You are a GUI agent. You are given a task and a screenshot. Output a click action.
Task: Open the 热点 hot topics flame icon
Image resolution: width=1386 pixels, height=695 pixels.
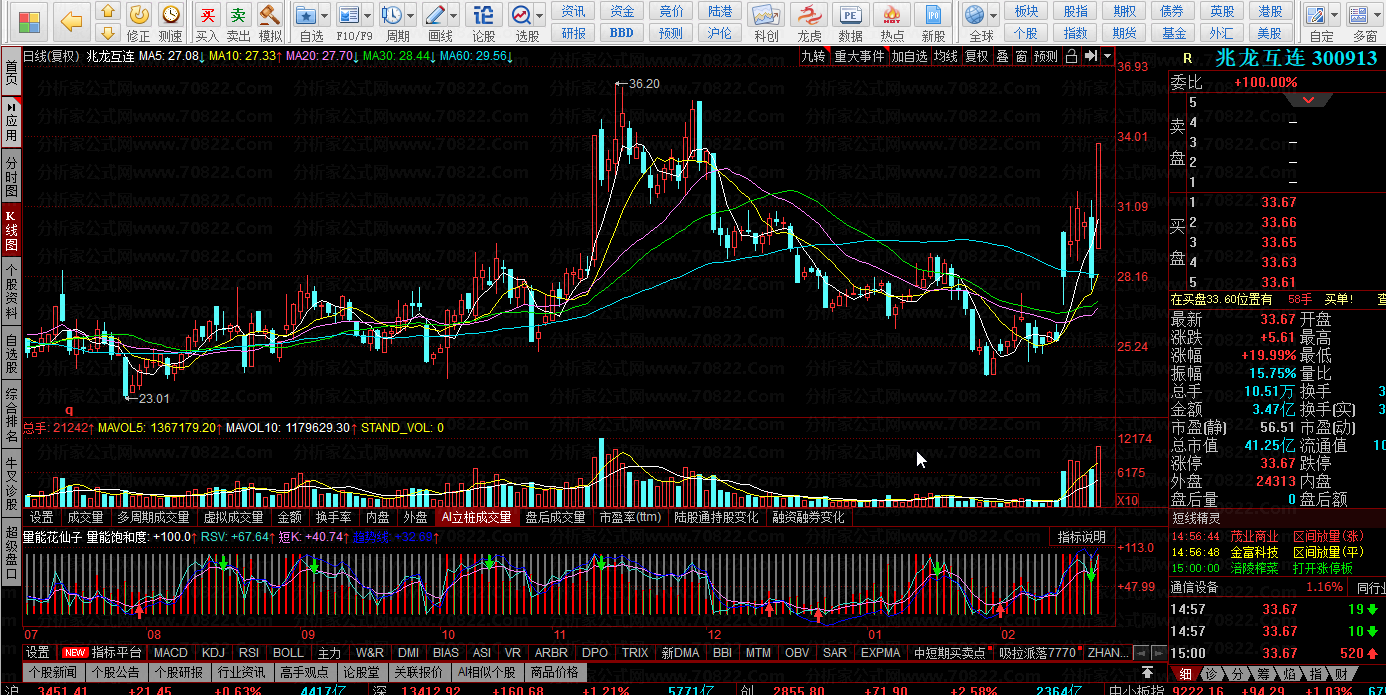(x=892, y=23)
